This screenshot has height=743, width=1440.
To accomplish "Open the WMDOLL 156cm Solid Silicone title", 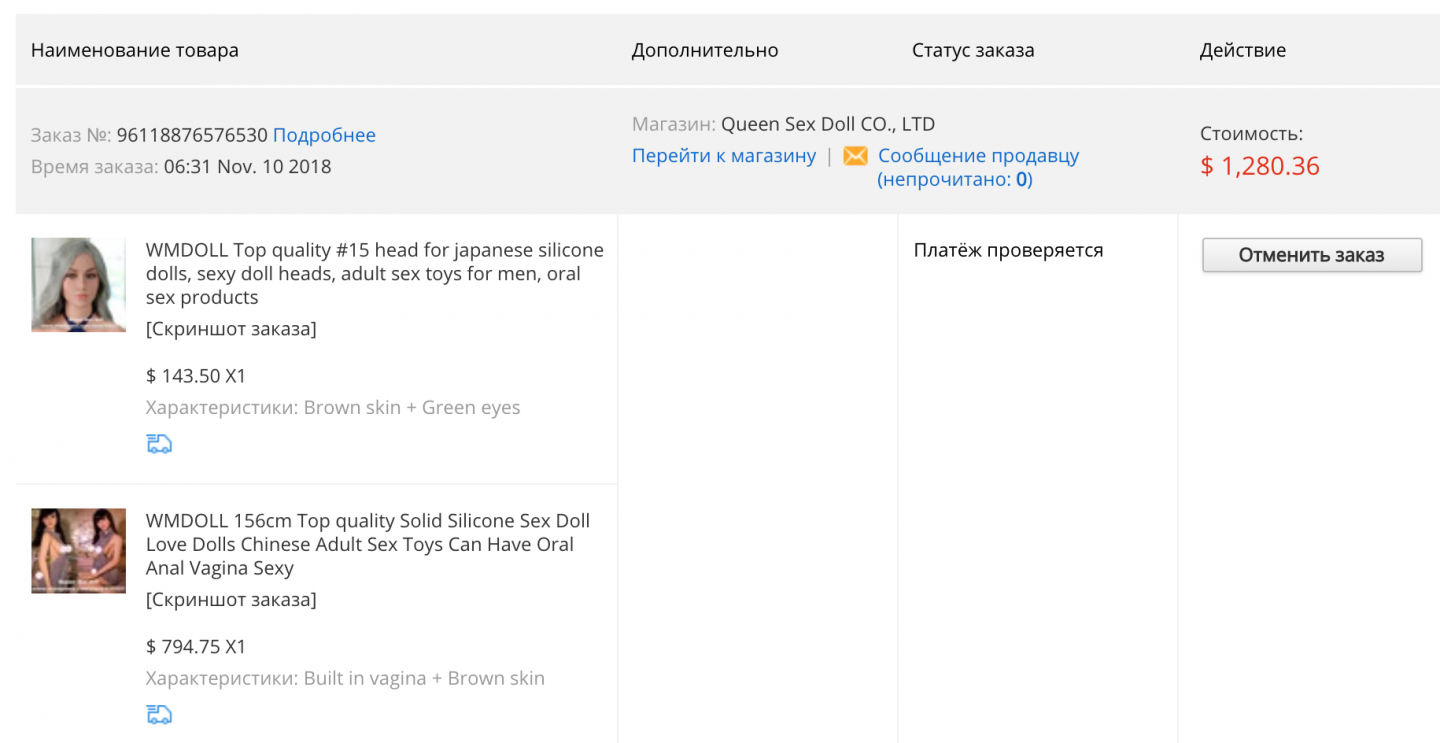I will (x=368, y=544).
